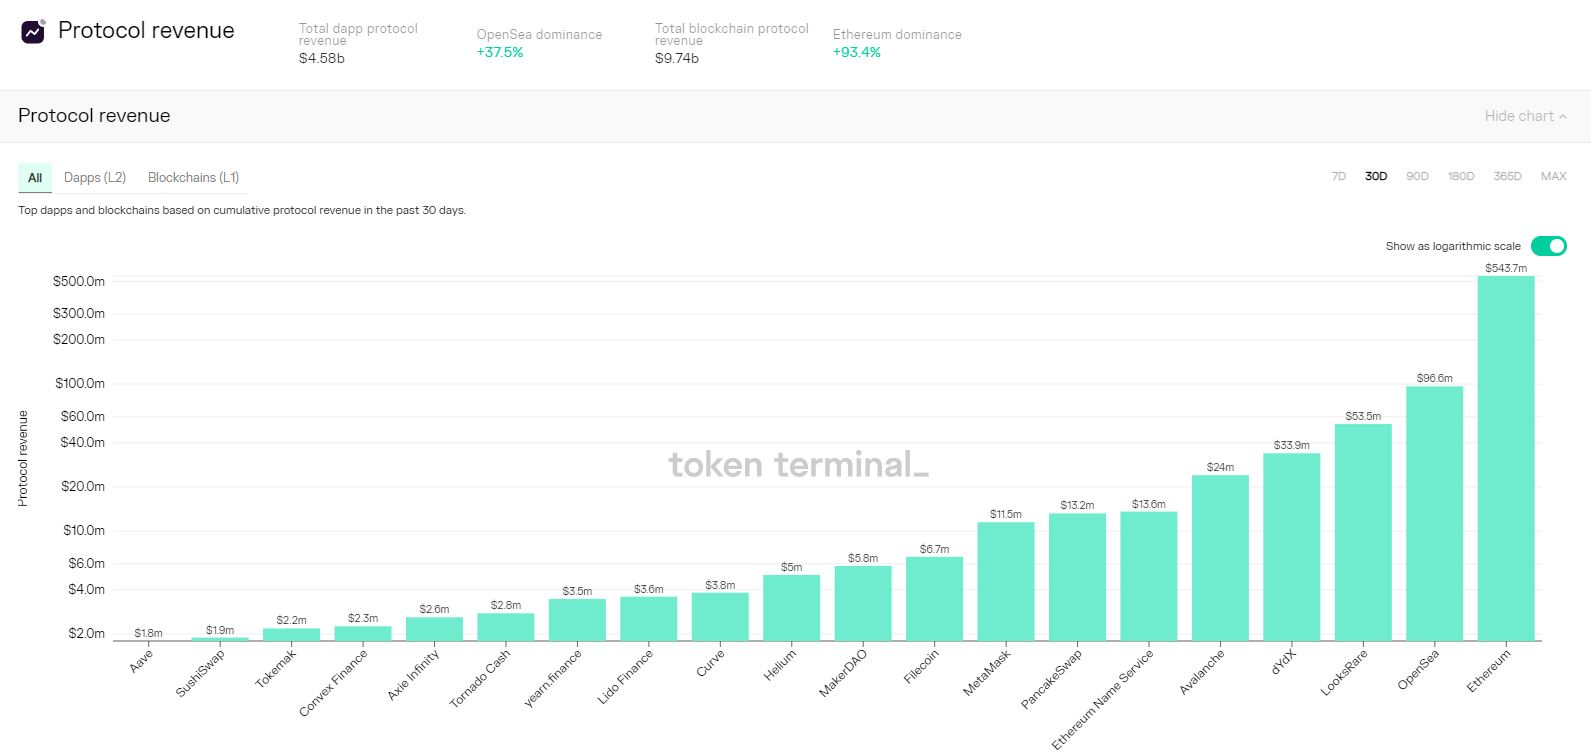Viewport: 1591px width, 755px height.
Task: Switch to Blockchains (L1) tab
Action: [x=193, y=178]
